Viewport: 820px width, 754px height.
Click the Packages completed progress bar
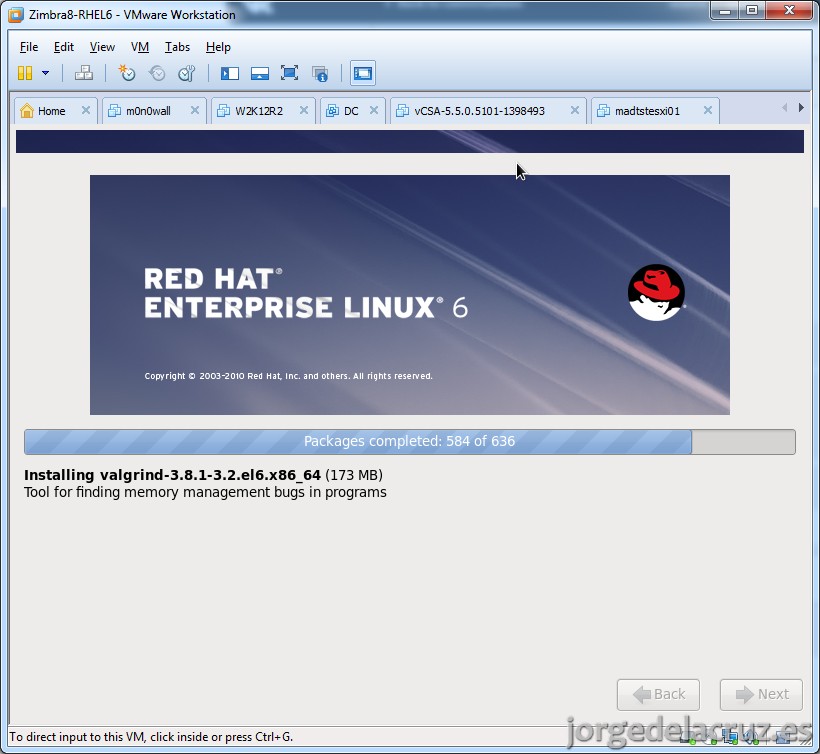(x=409, y=442)
